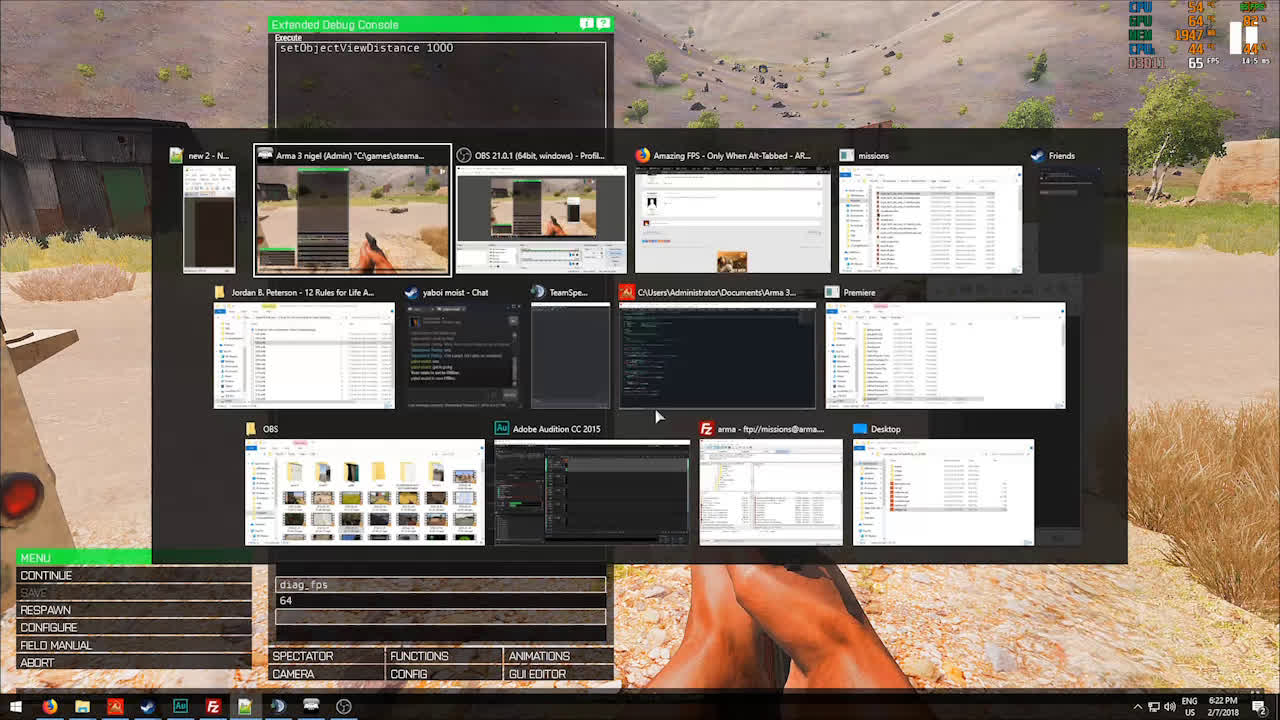The image size is (1280, 720).
Task: Open the Action Center notifications icon
Action: tap(1259, 707)
